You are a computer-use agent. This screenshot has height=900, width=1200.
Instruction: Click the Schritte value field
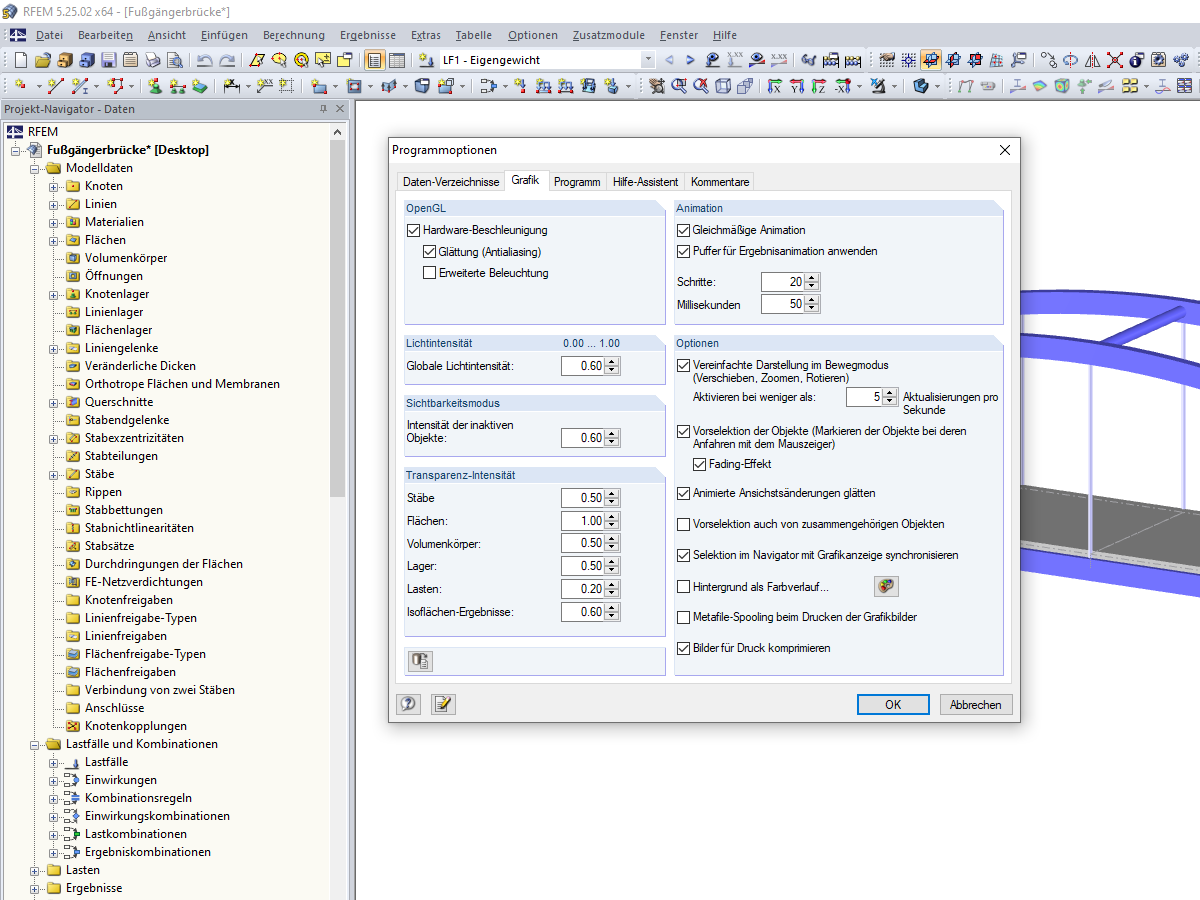[x=783, y=282]
